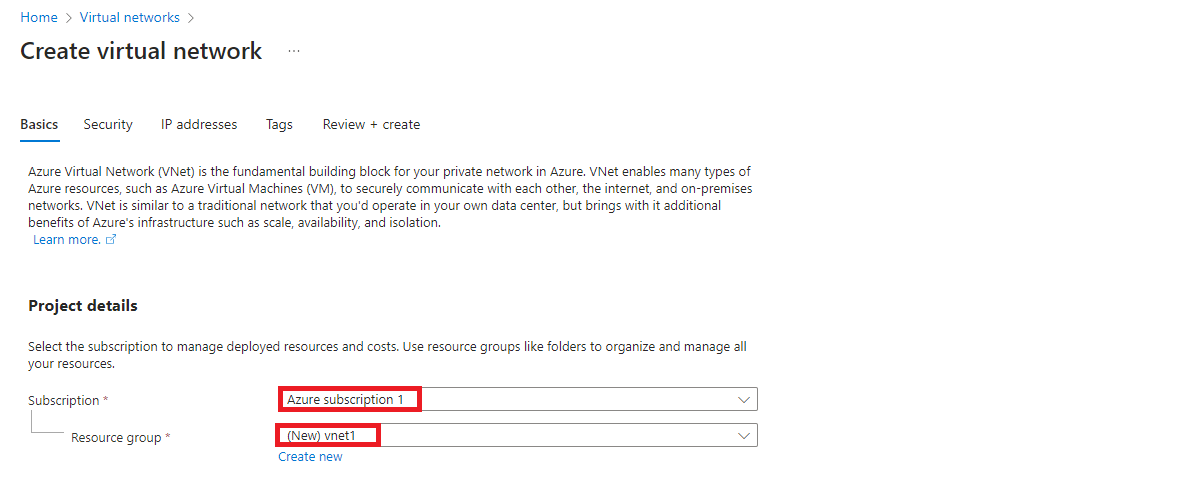The width and height of the screenshot is (1183, 496).
Task: Switch to the Review + create tab
Action: click(x=371, y=125)
